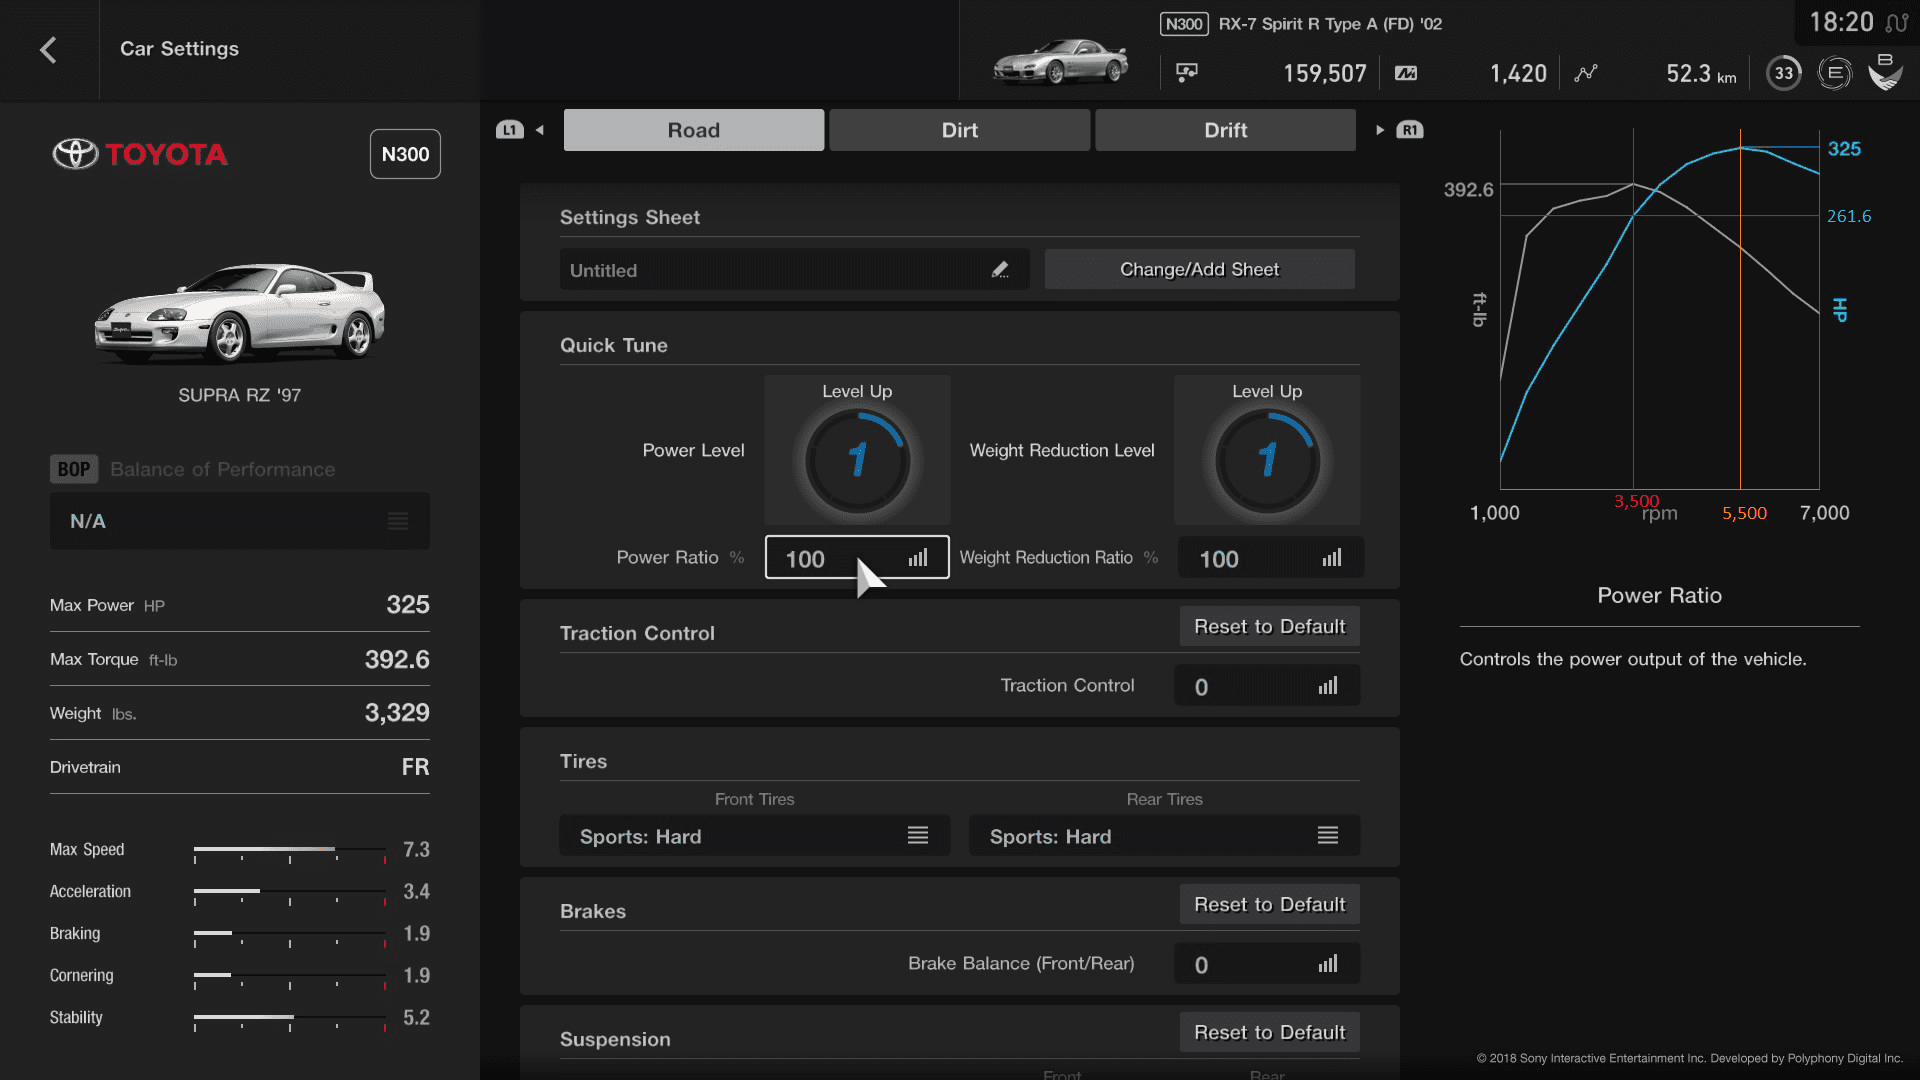Switch to the Road tab
This screenshot has height=1080, width=1920.
click(694, 129)
